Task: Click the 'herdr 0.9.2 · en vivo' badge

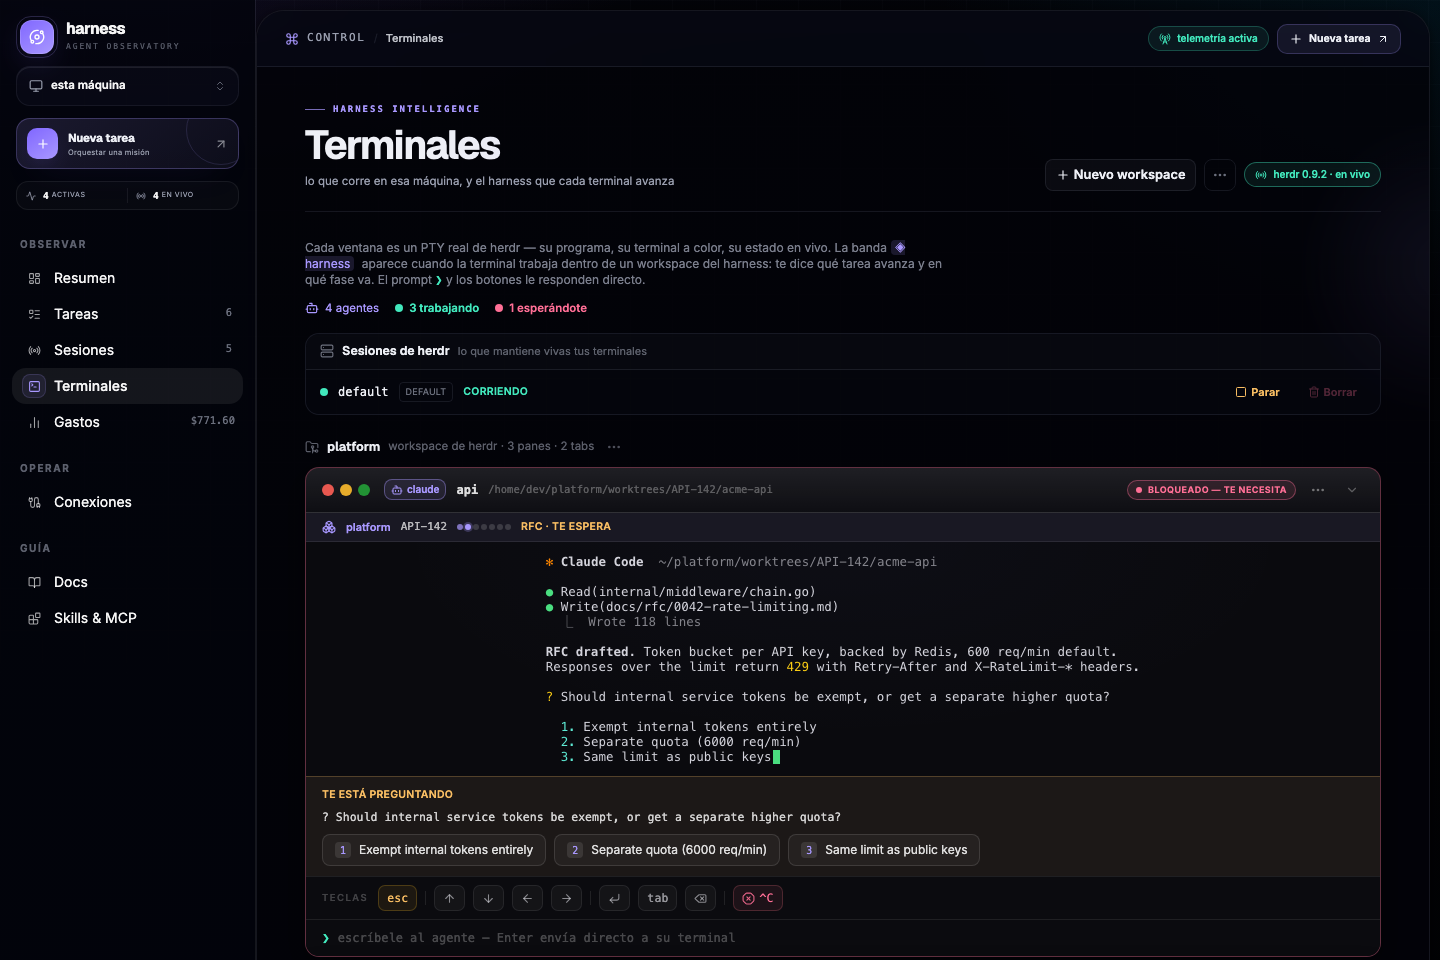Action: click(x=1312, y=175)
